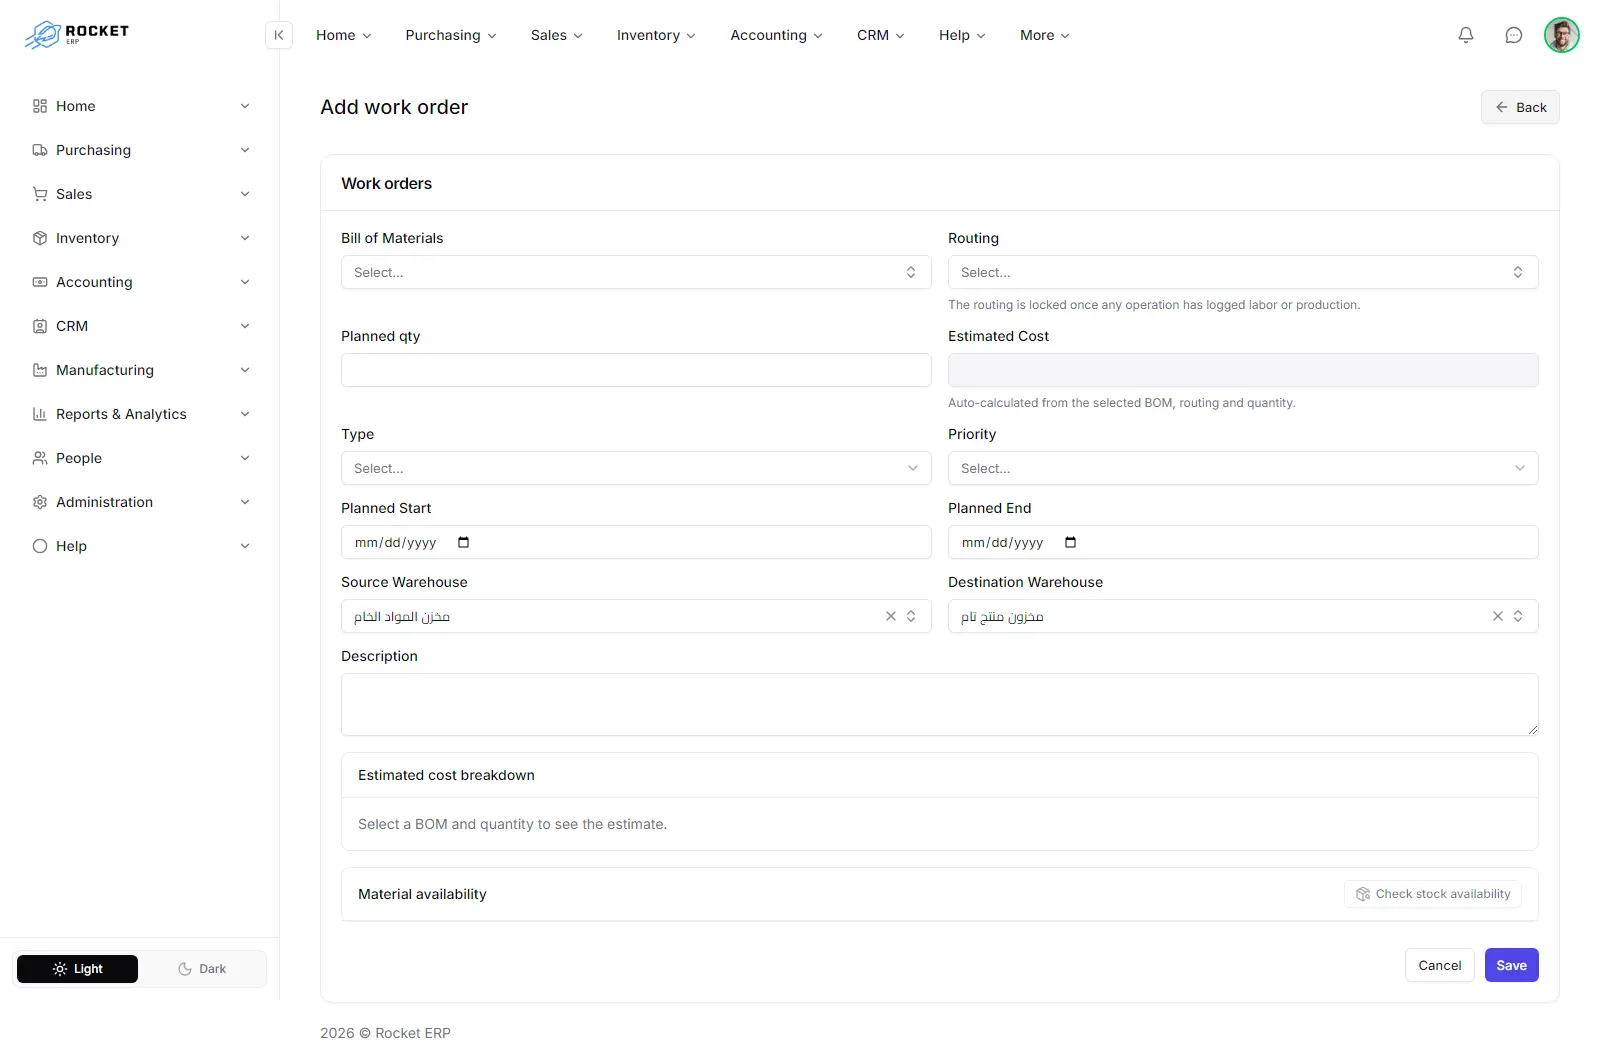Screen dimensions: 1600x1063
Task: Clear the Source Warehouse selection
Action: point(891,616)
